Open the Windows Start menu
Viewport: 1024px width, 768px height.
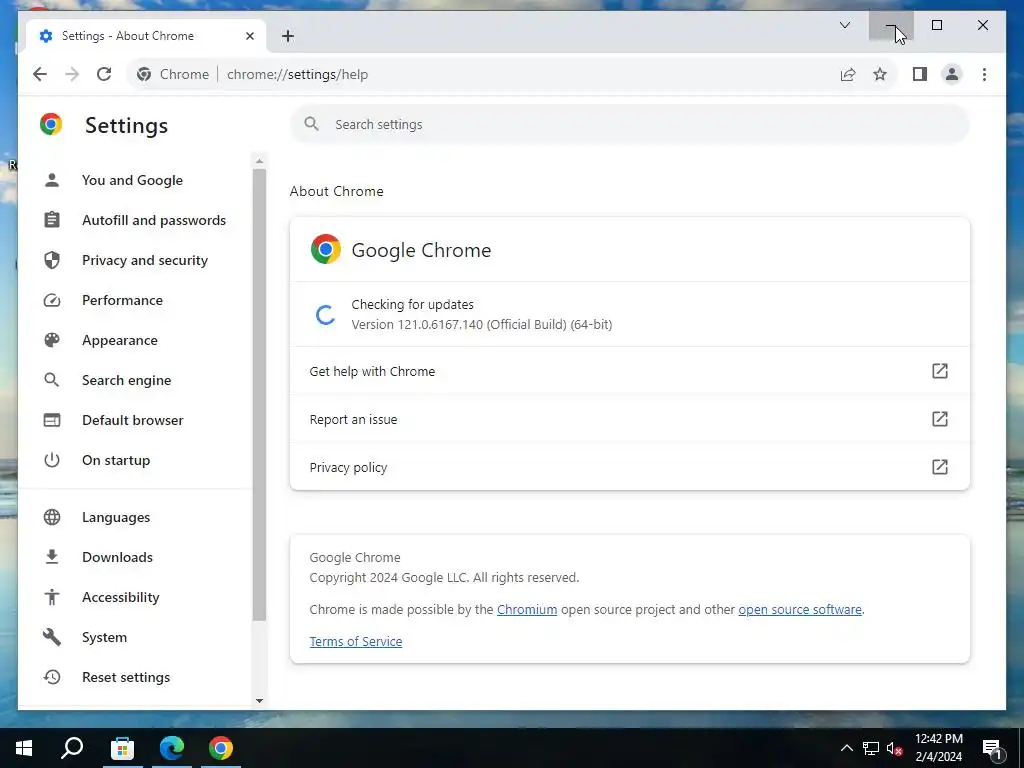24,748
